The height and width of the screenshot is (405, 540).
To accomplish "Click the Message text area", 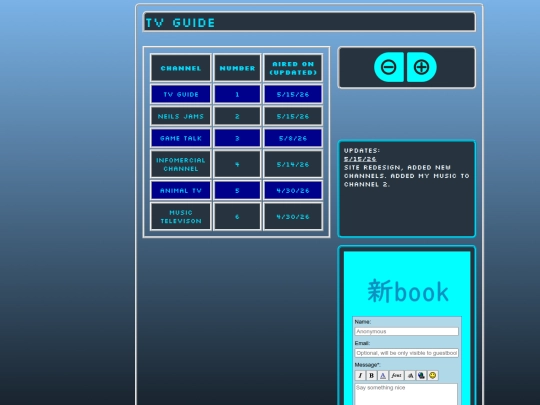I will (406, 394).
